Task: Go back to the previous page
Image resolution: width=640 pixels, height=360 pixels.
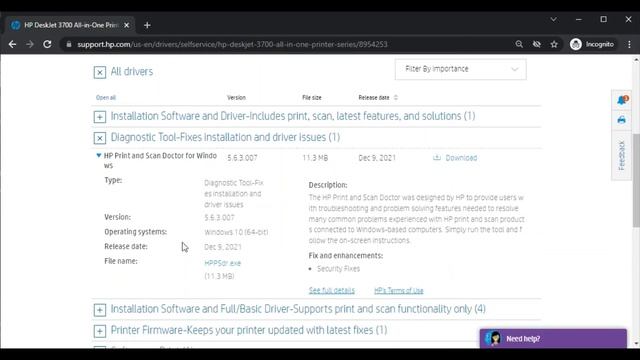Action: pos(12,44)
